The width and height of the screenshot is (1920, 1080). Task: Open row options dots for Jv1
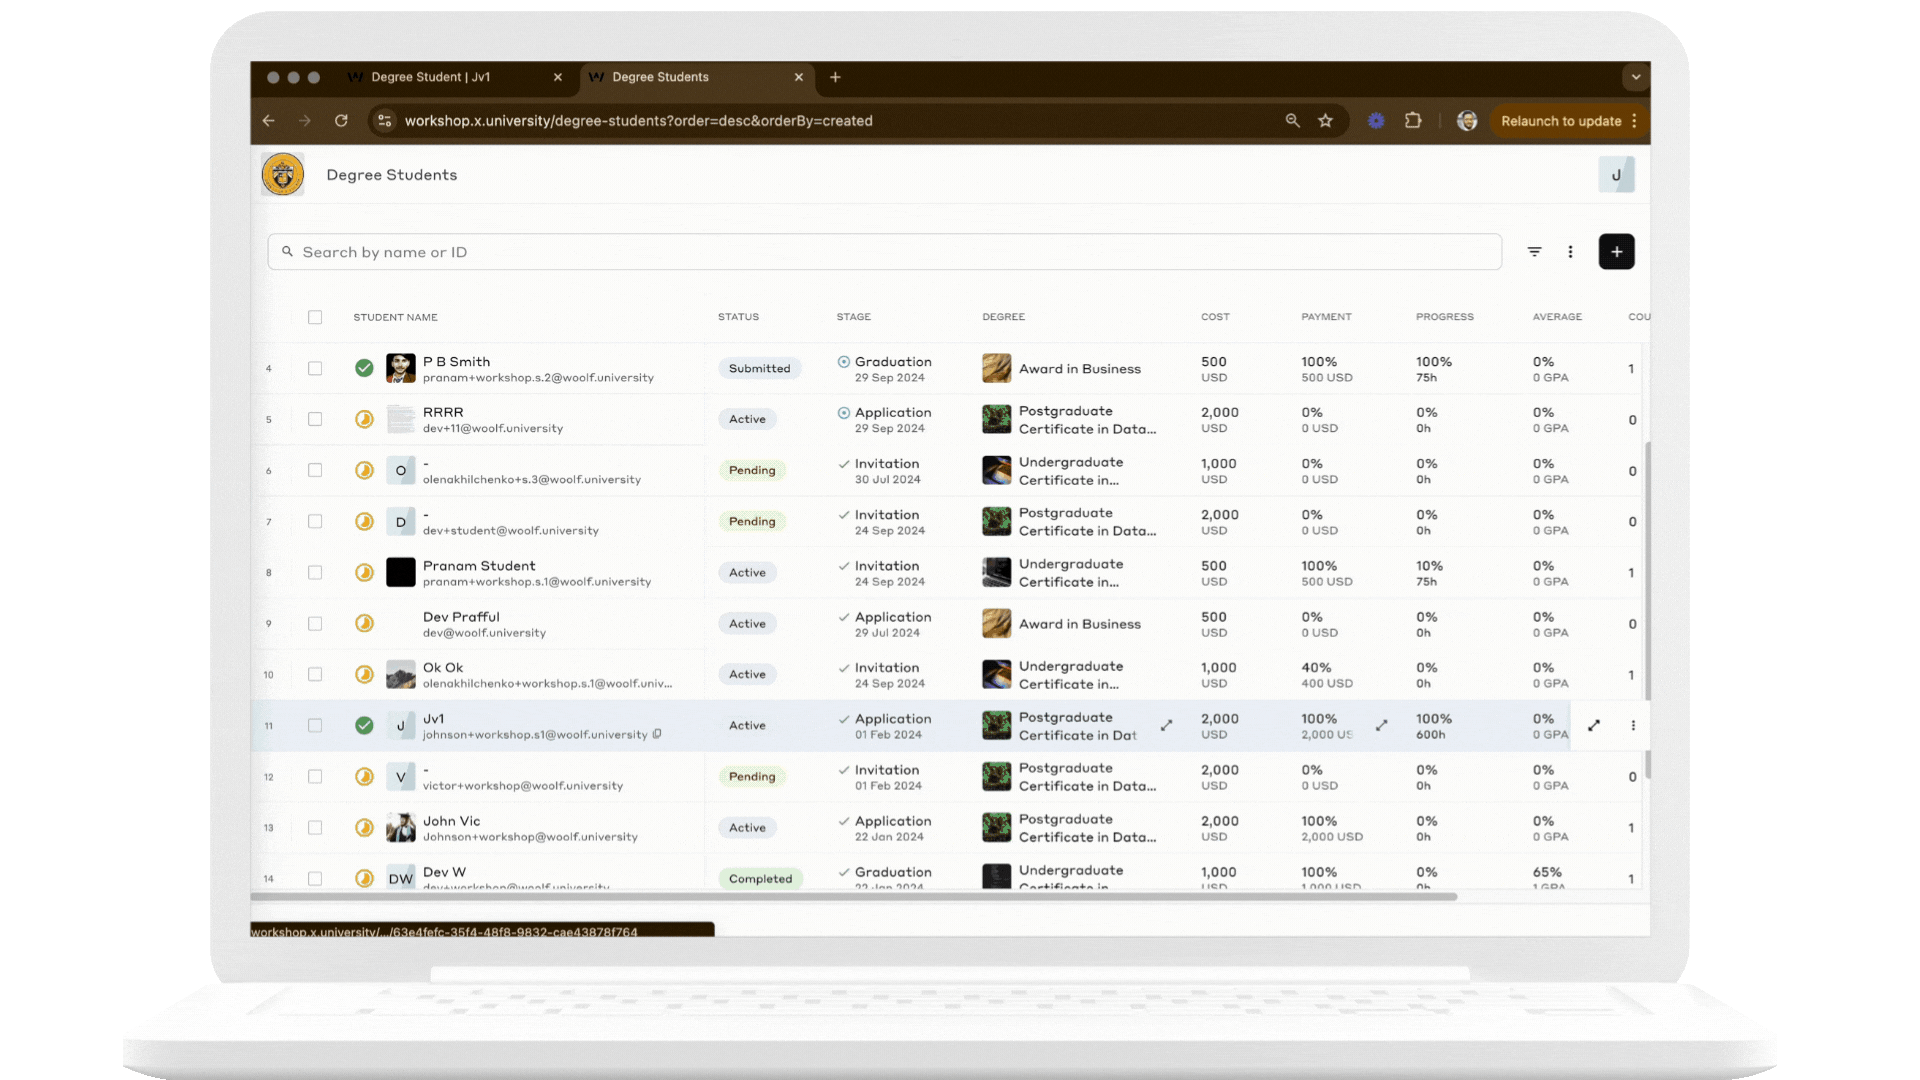click(x=1633, y=726)
